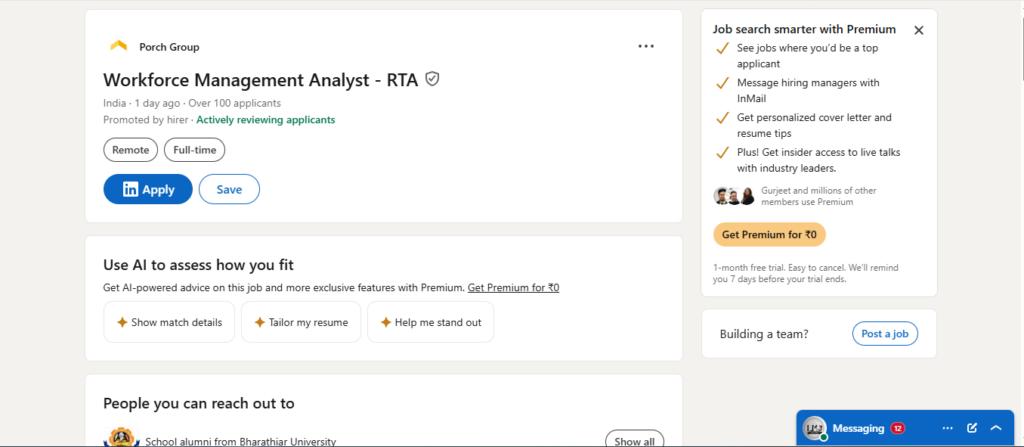Close the Premium promo panel

coord(919,30)
